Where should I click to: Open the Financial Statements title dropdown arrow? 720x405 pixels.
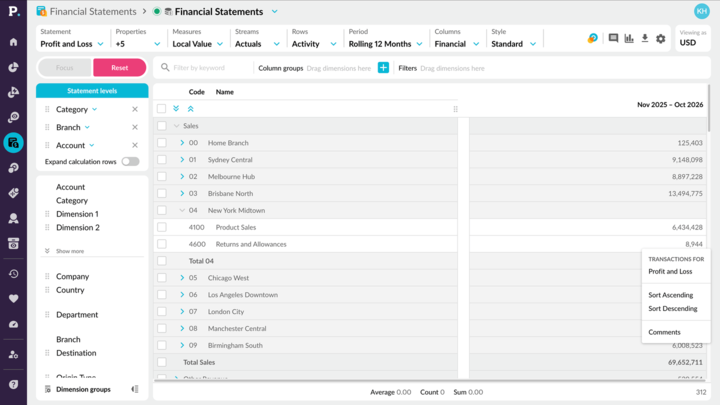[275, 11]
